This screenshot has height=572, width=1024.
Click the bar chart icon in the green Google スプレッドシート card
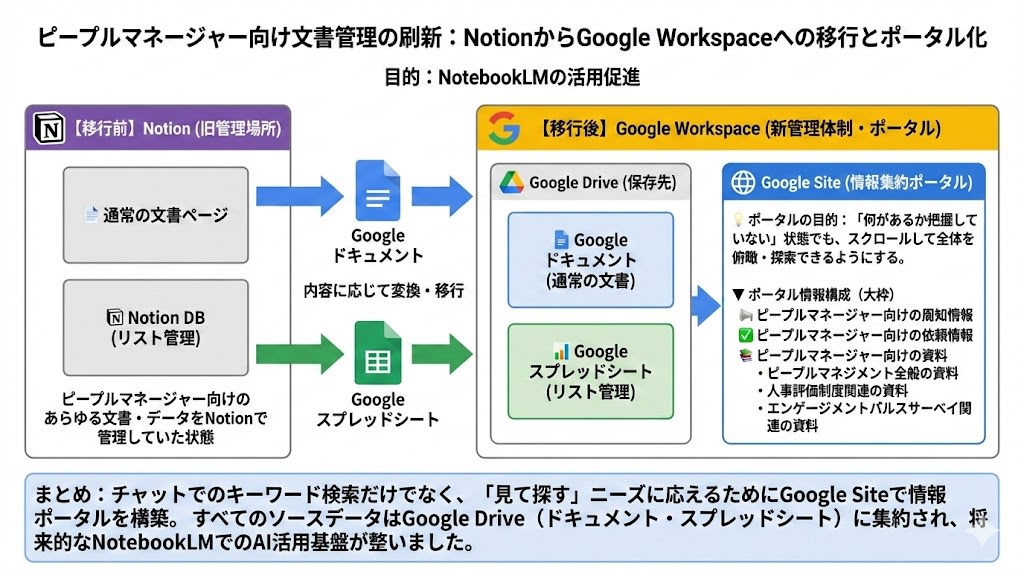[x=561, y=351]
